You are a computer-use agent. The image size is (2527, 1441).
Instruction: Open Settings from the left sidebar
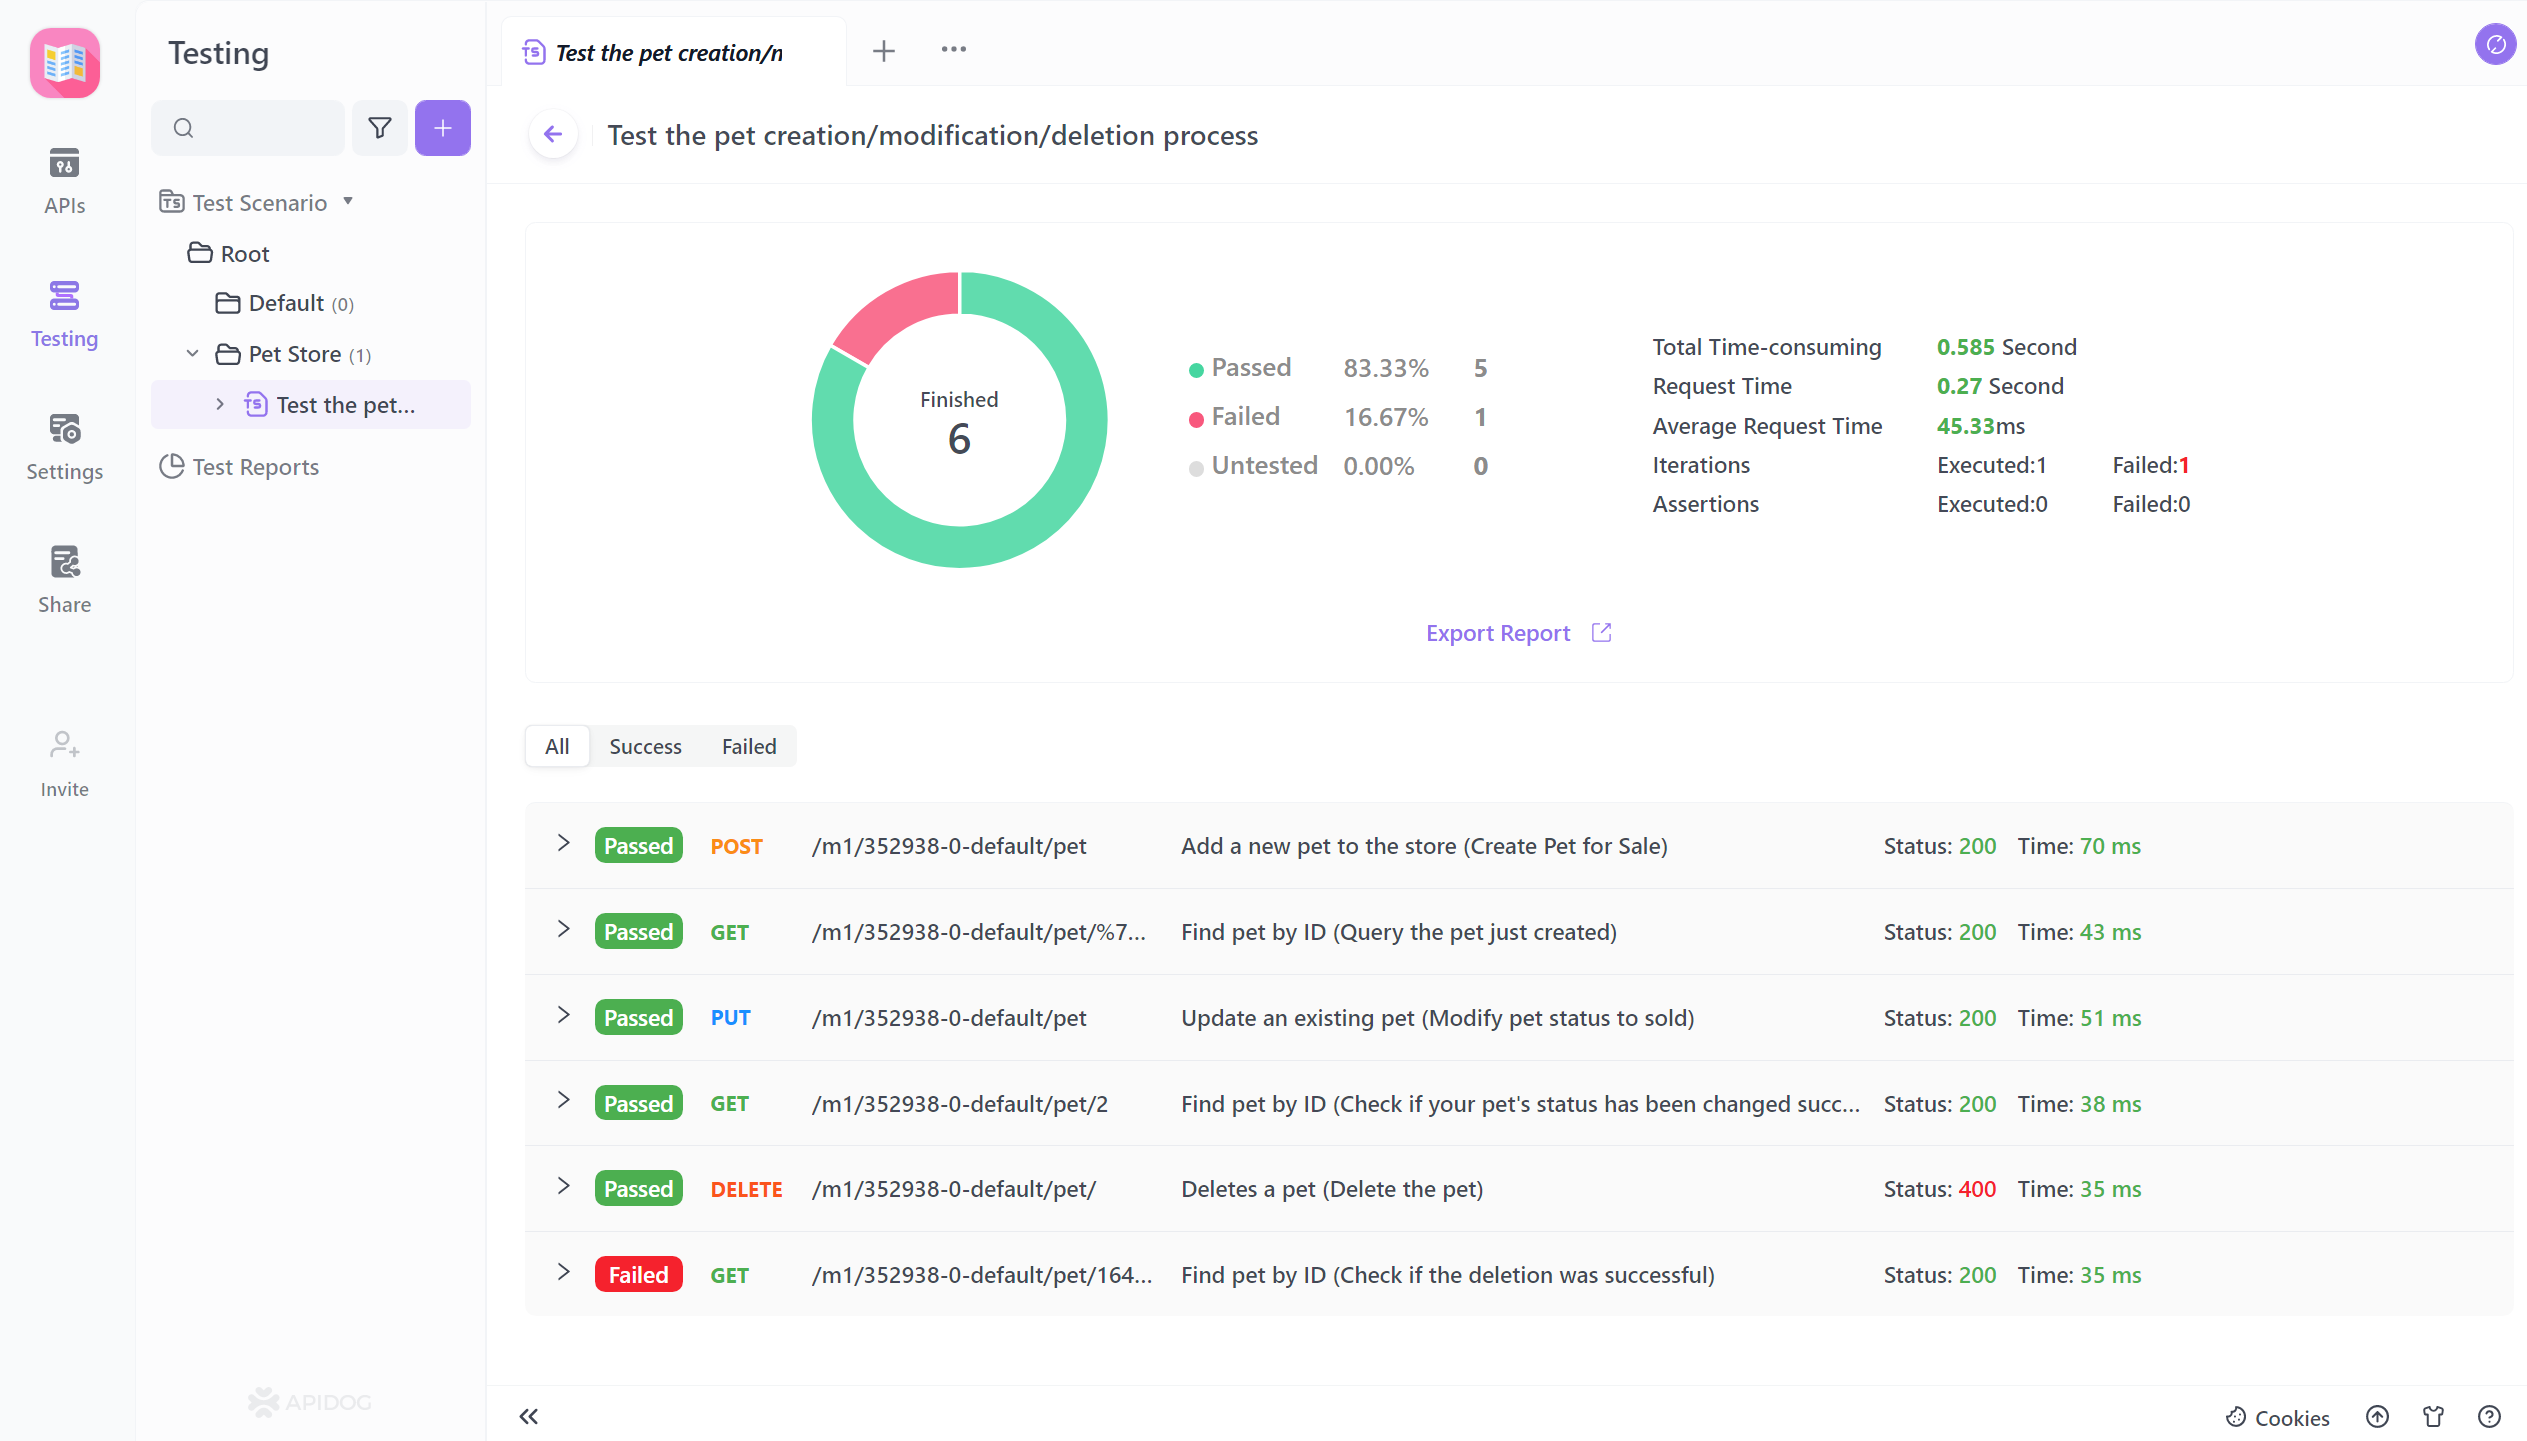pyautogui.click(x=64, y=445)
